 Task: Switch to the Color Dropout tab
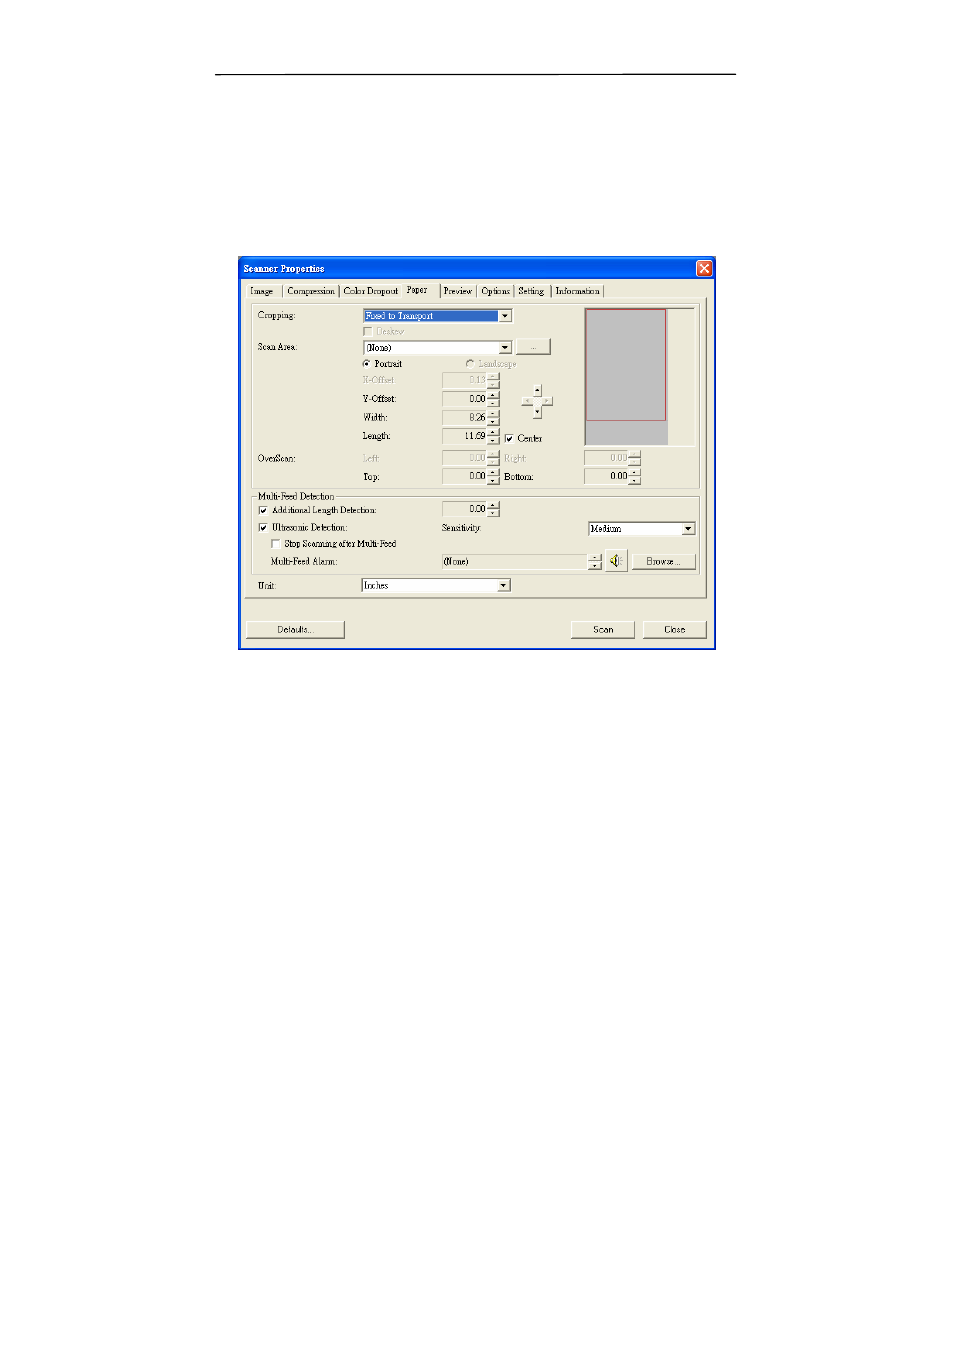pos(370,291)
